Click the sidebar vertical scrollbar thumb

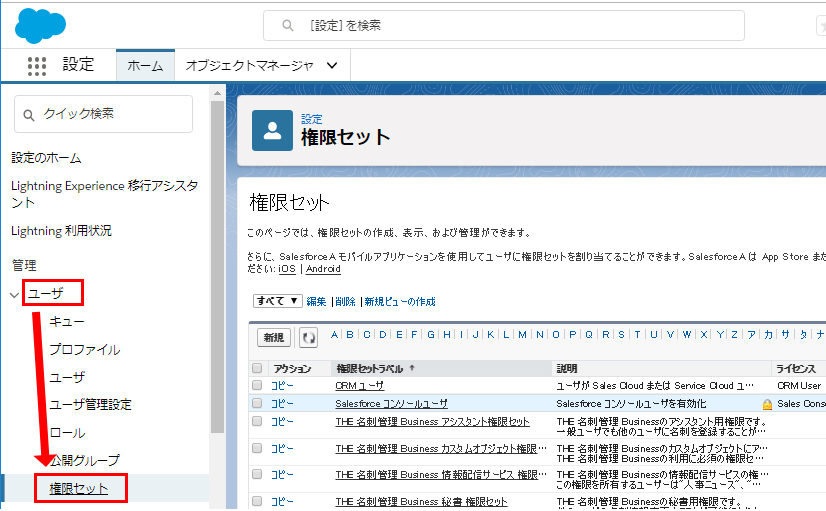(x=217, y=267)
